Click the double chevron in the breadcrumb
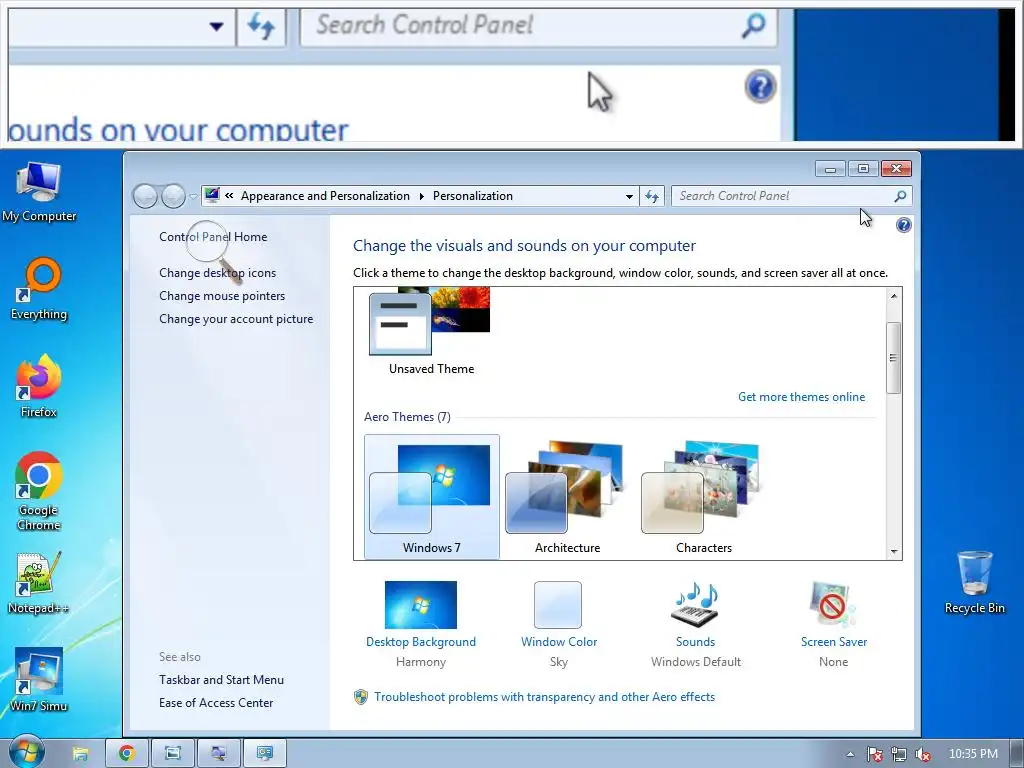 coord(229,195)
